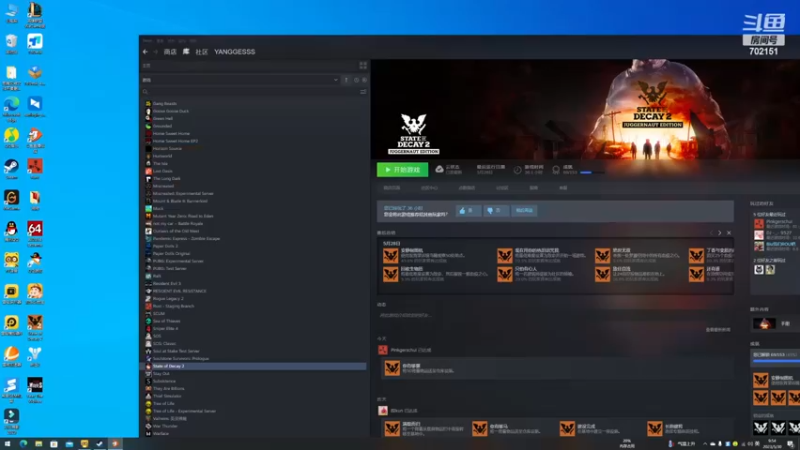Open the 库 library tab
Viewport: 800px width, 450px height.
coord(186,52)
